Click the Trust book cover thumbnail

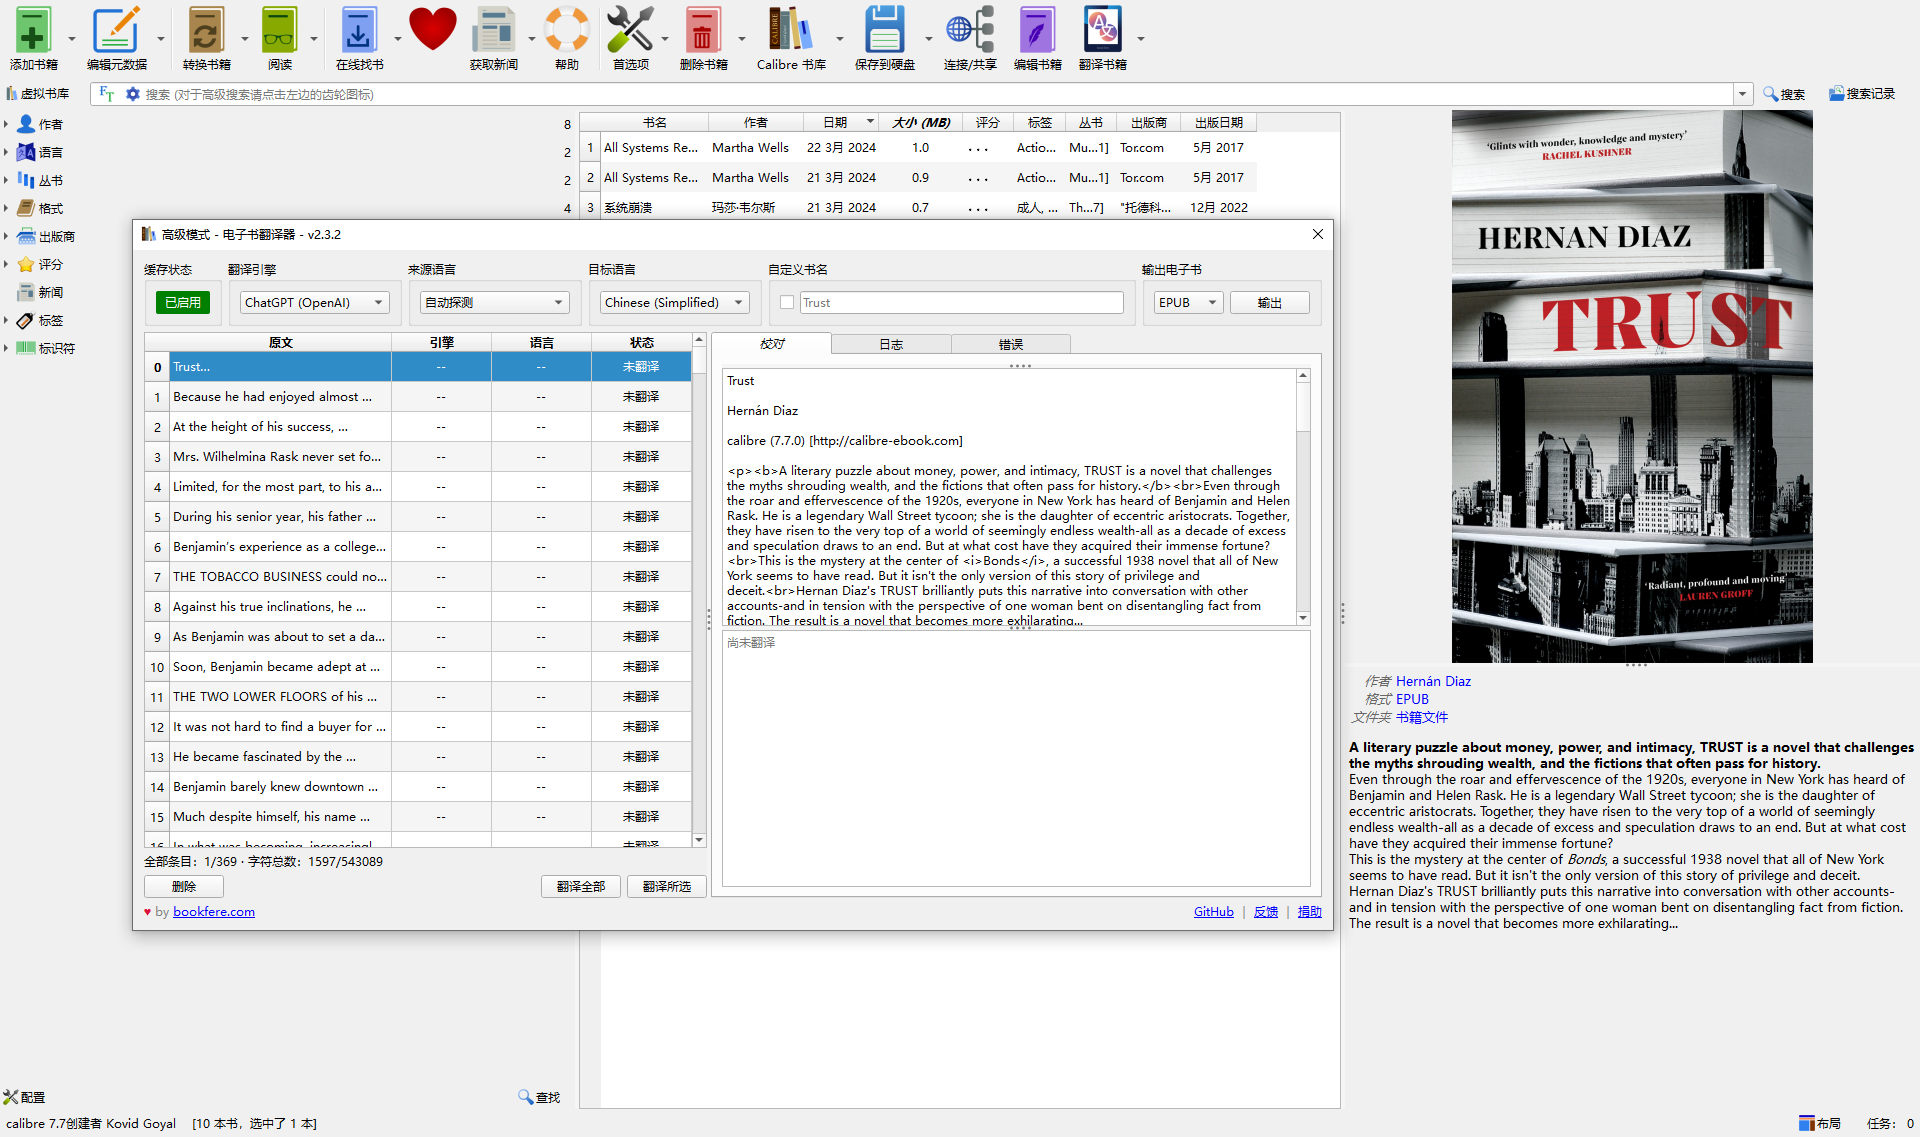click(x=1632, y=386)
